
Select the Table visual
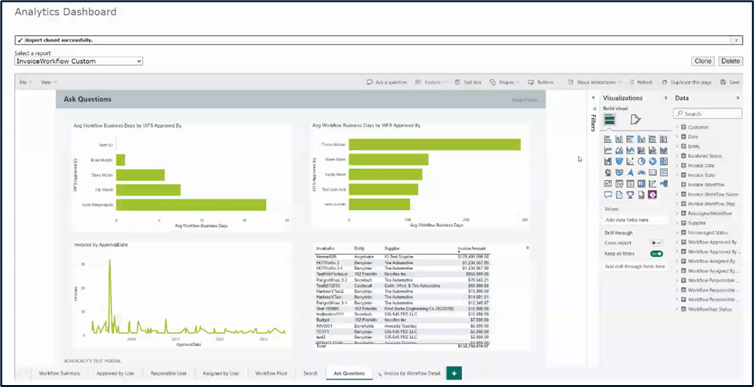pos(630,184)
